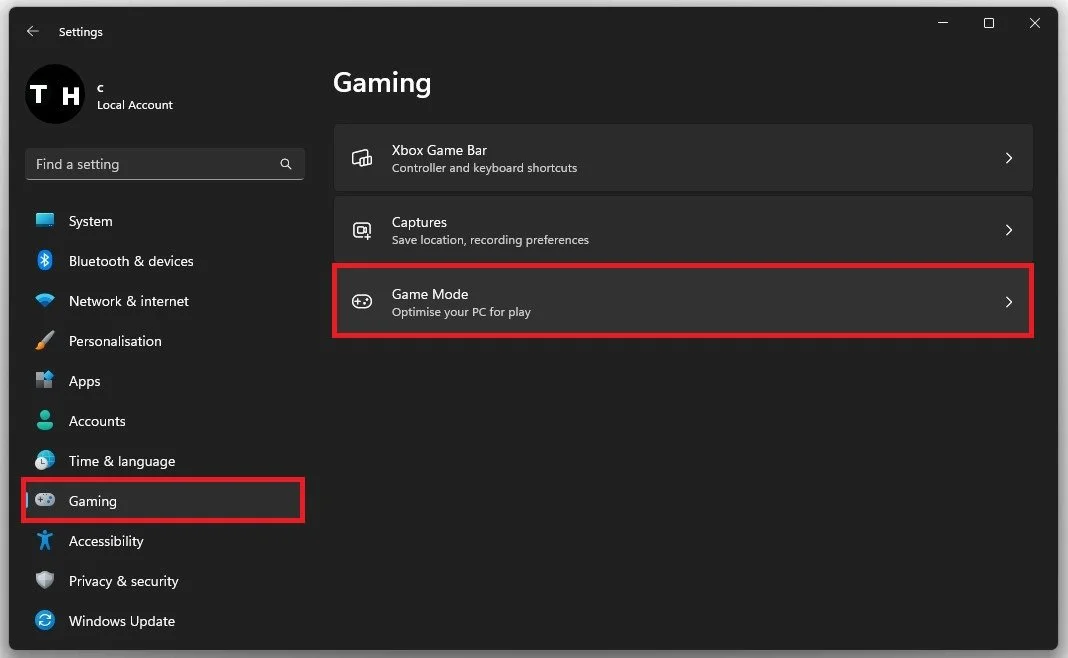Click the Windows Update sync icon
Screen dimensions: 1068x658
coord(45,620)
